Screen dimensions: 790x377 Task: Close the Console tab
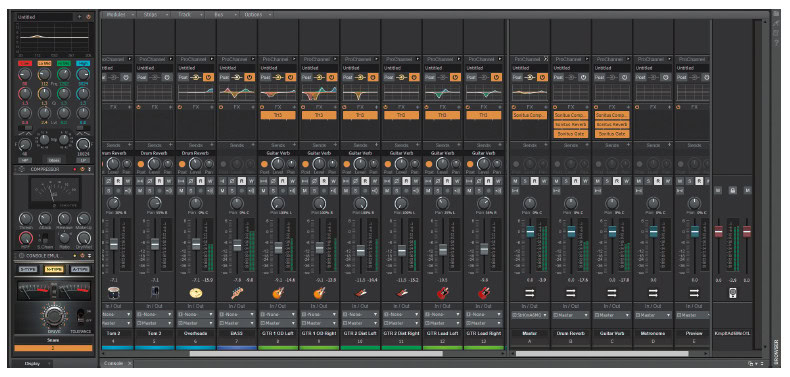click(x=129, y=363)
